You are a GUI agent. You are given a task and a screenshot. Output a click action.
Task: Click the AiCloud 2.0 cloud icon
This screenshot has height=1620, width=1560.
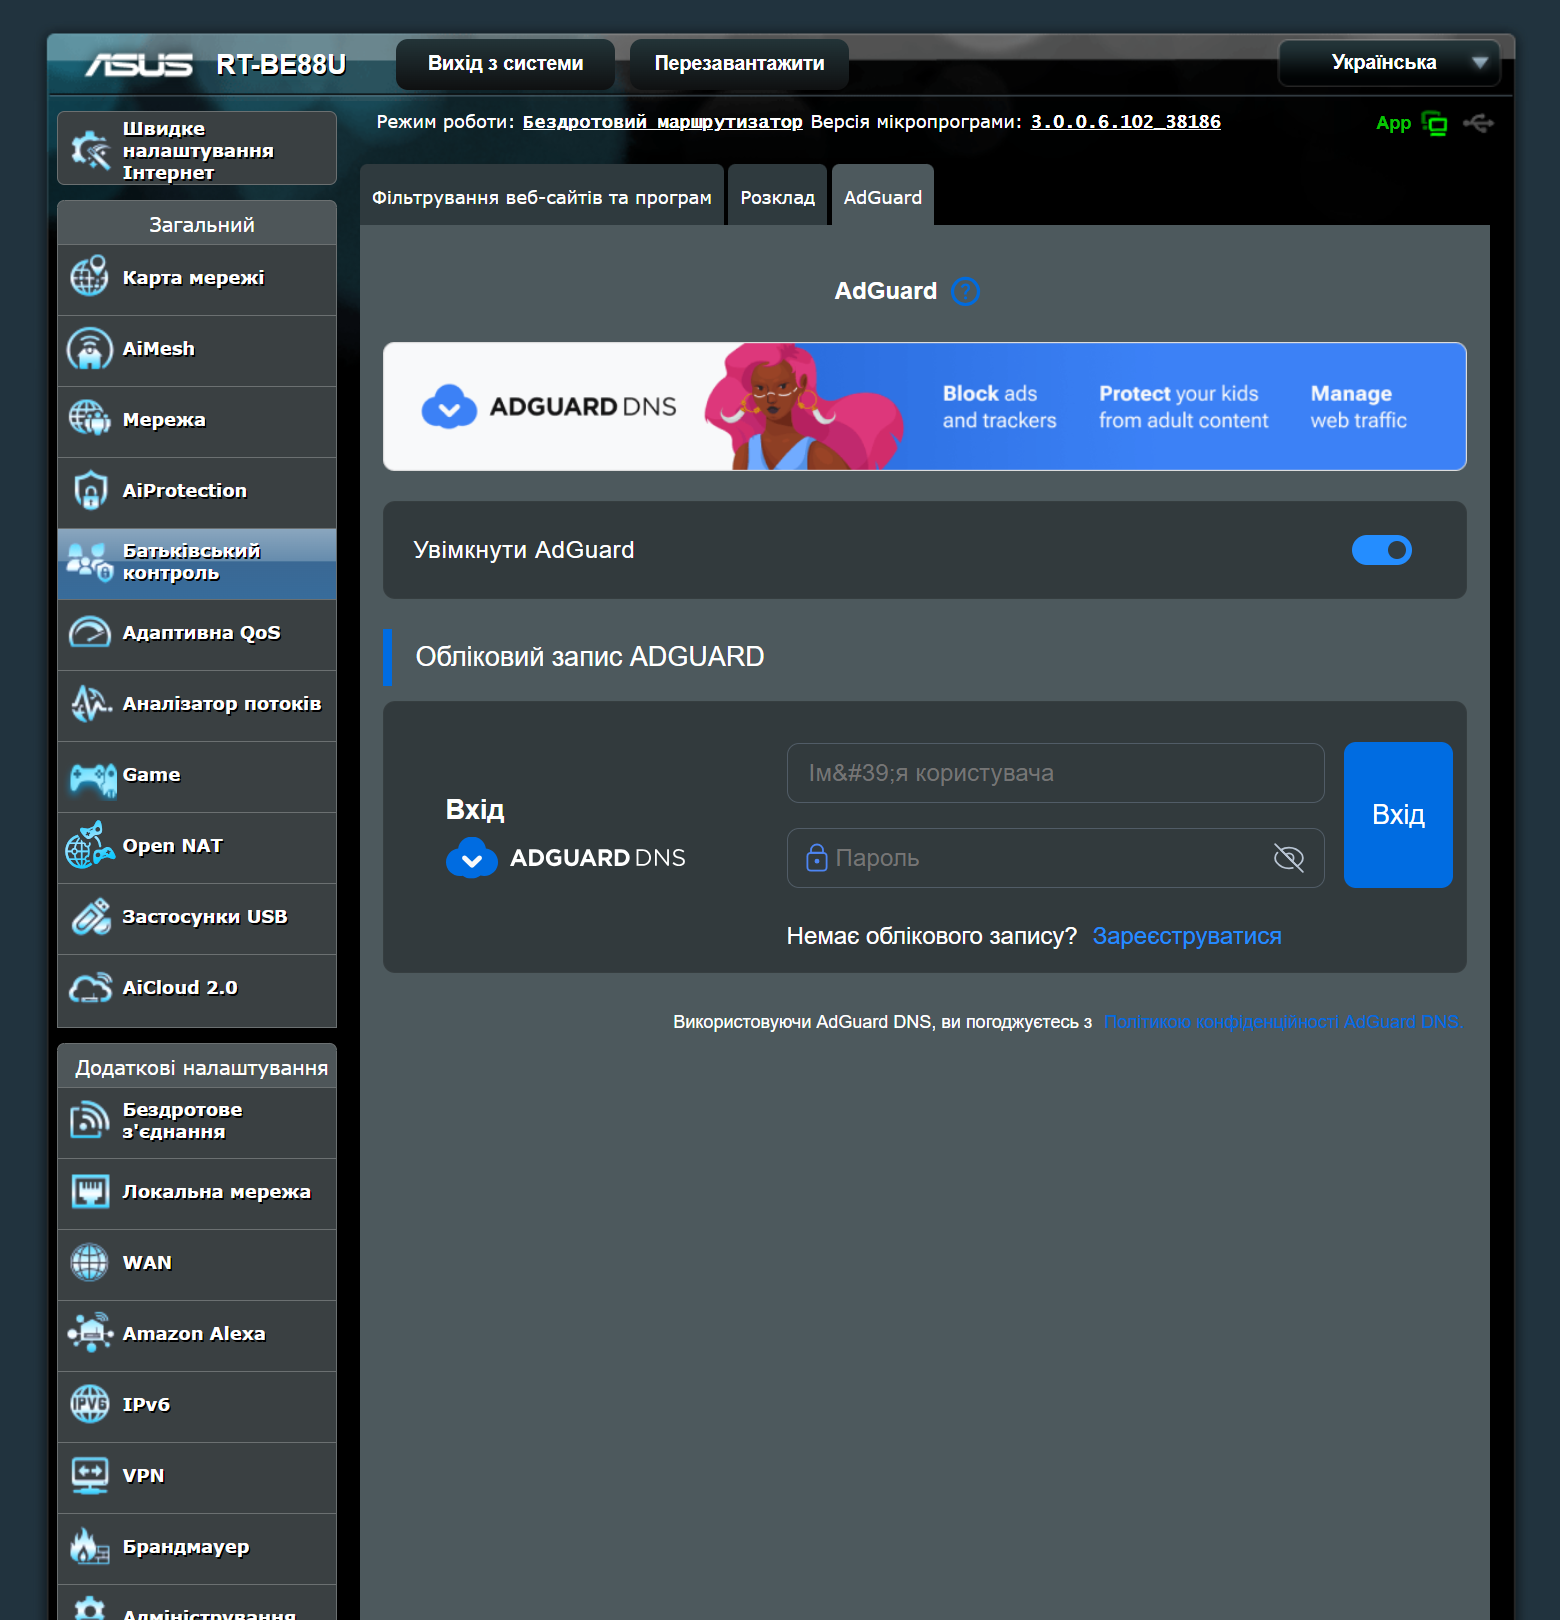tap(90, 988)
